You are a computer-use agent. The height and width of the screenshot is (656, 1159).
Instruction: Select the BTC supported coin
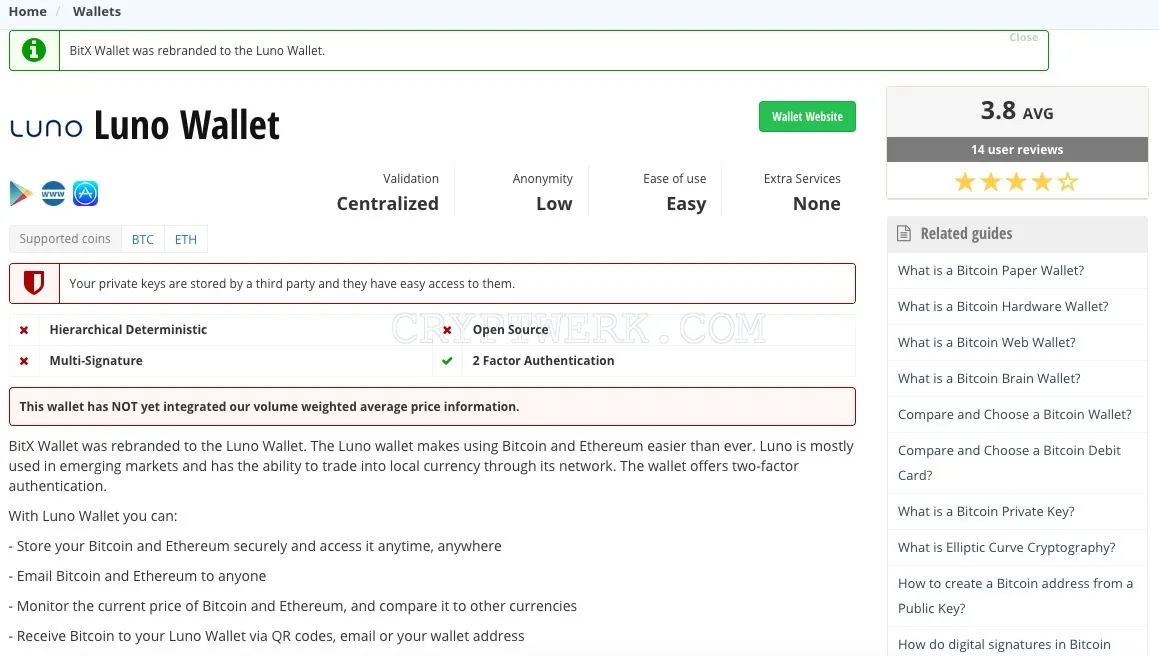pos(143,240)
